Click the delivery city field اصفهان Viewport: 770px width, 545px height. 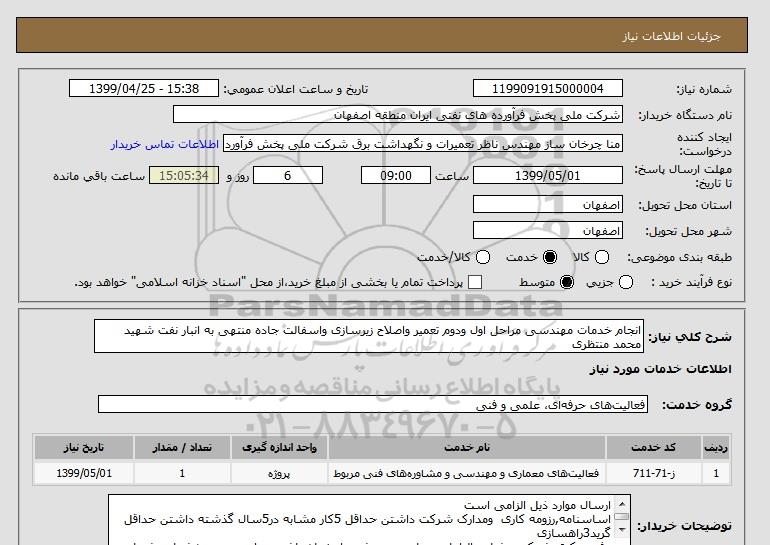[548, 230]
